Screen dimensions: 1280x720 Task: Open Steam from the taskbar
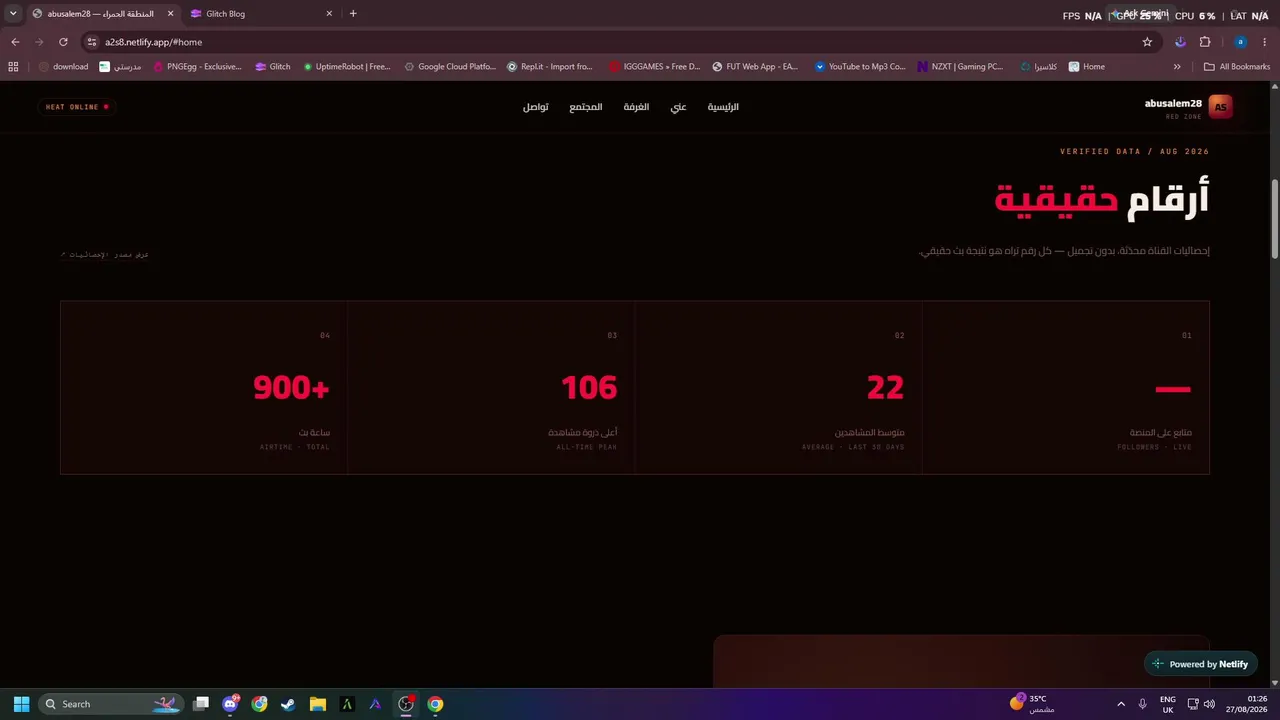tap(288, 704)
